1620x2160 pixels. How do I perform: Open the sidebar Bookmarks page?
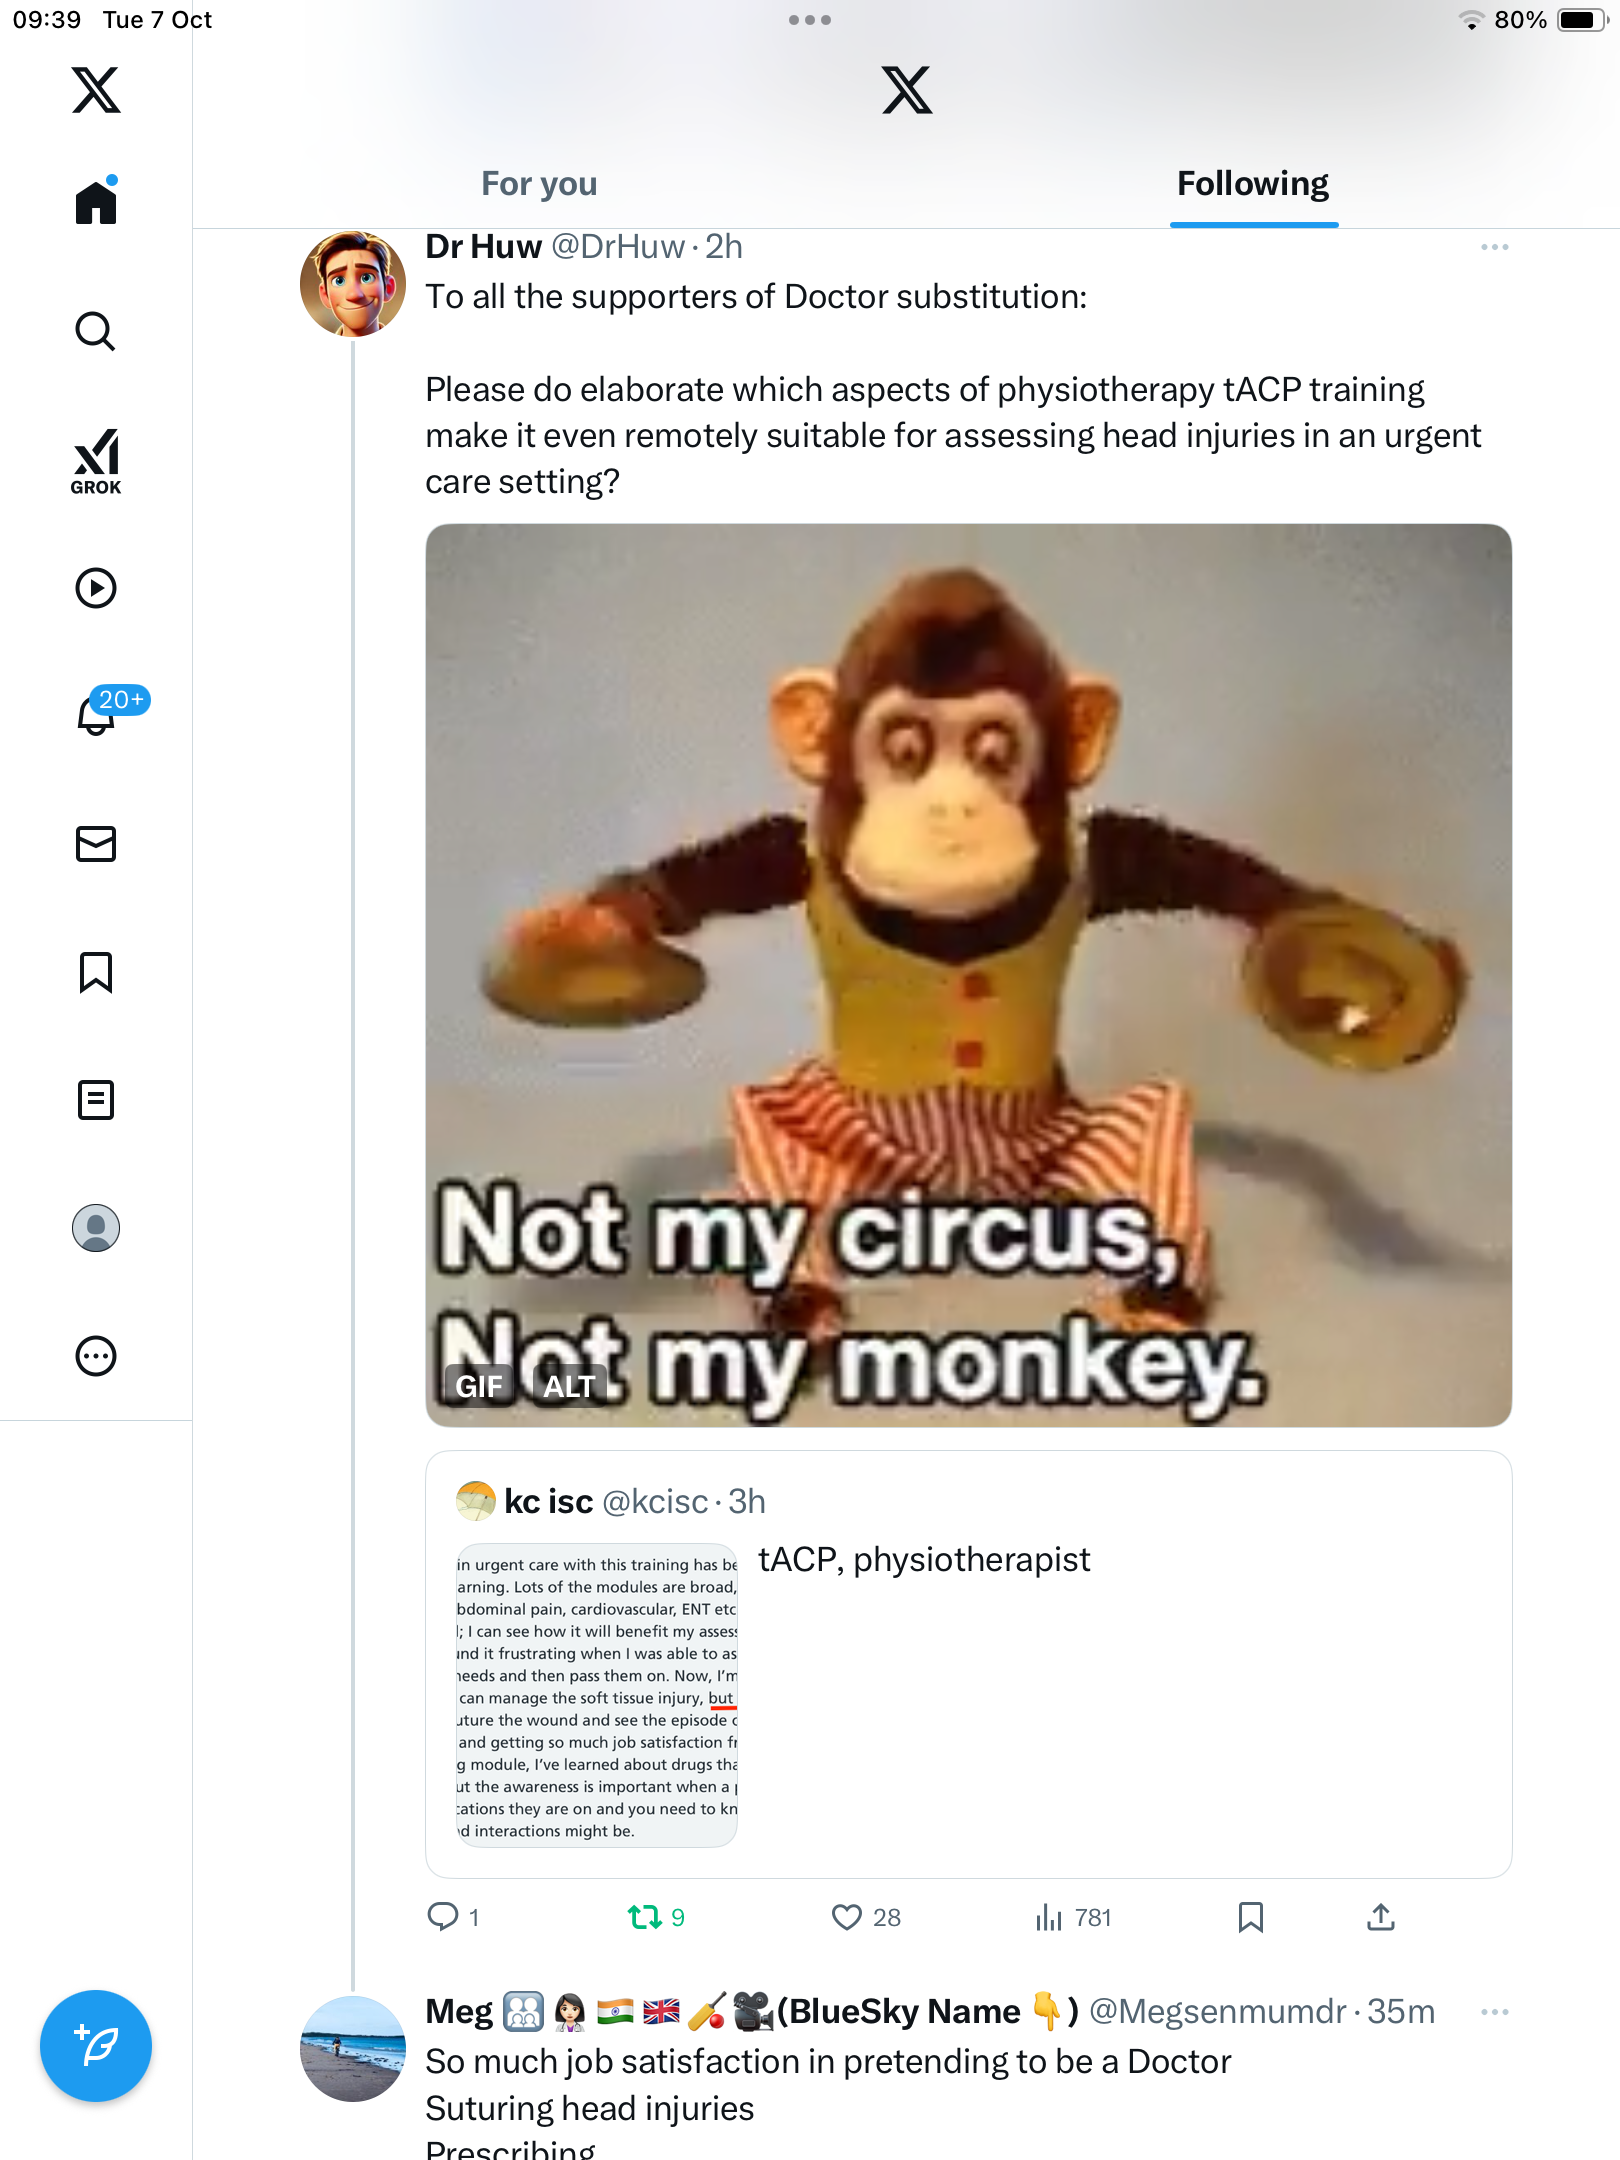[96, 972]
